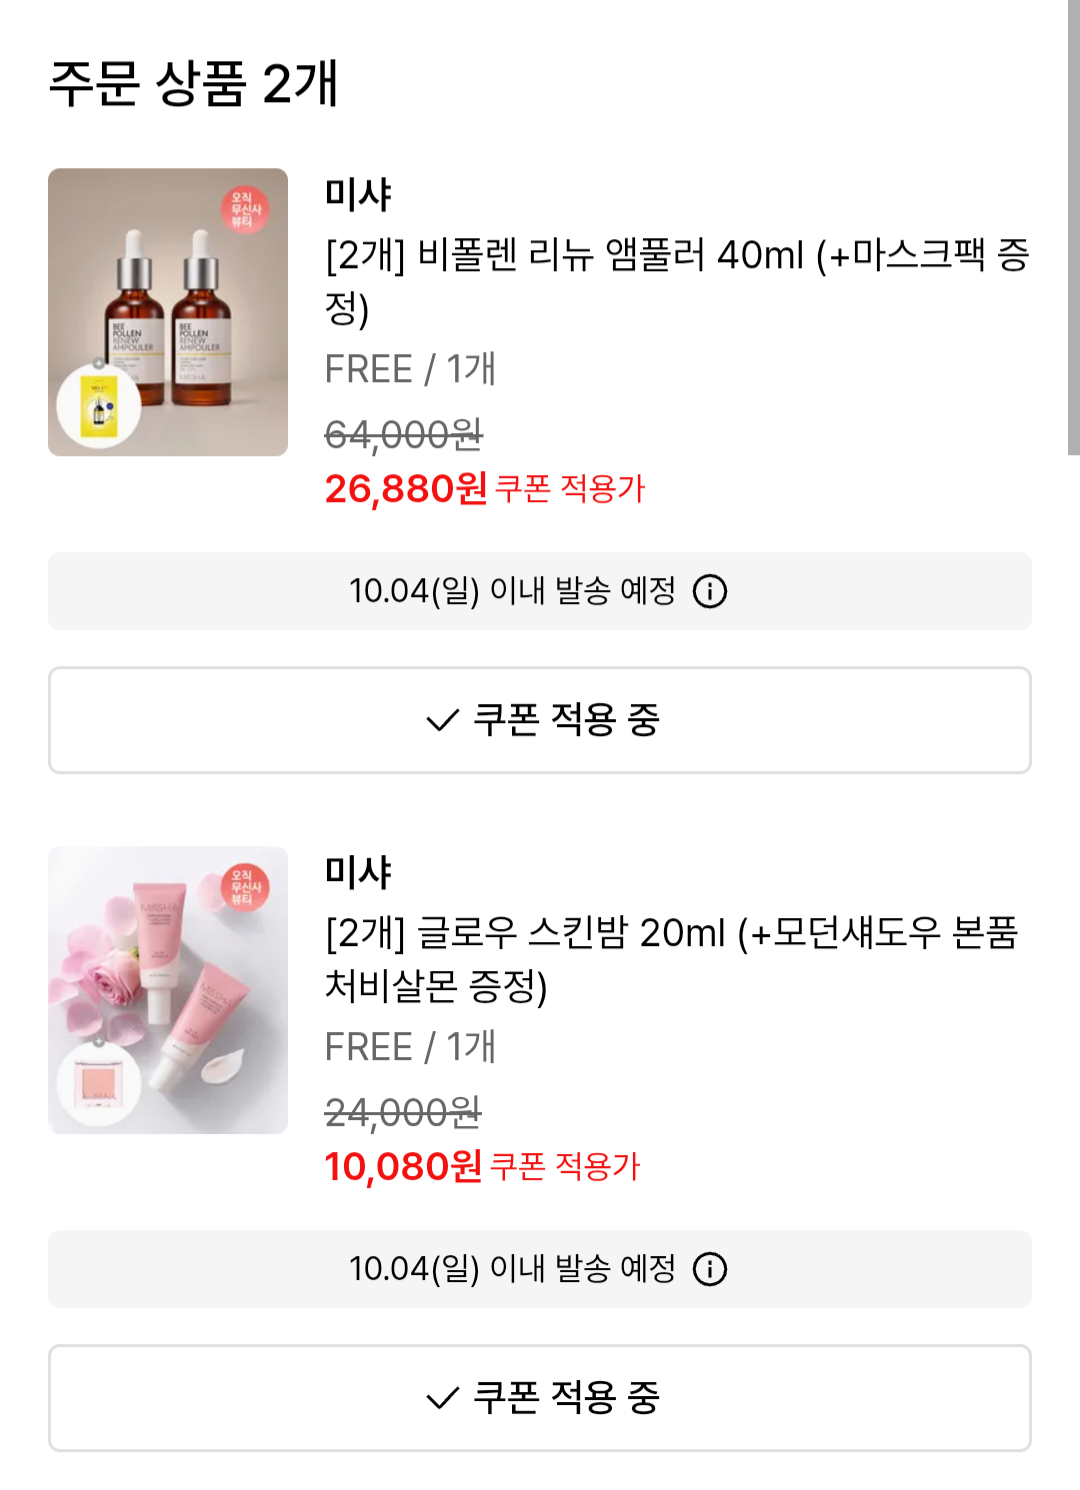1080x1490 pixels.
Task: Click checkmark icon in second coupon button
Action: point(442,1398)
